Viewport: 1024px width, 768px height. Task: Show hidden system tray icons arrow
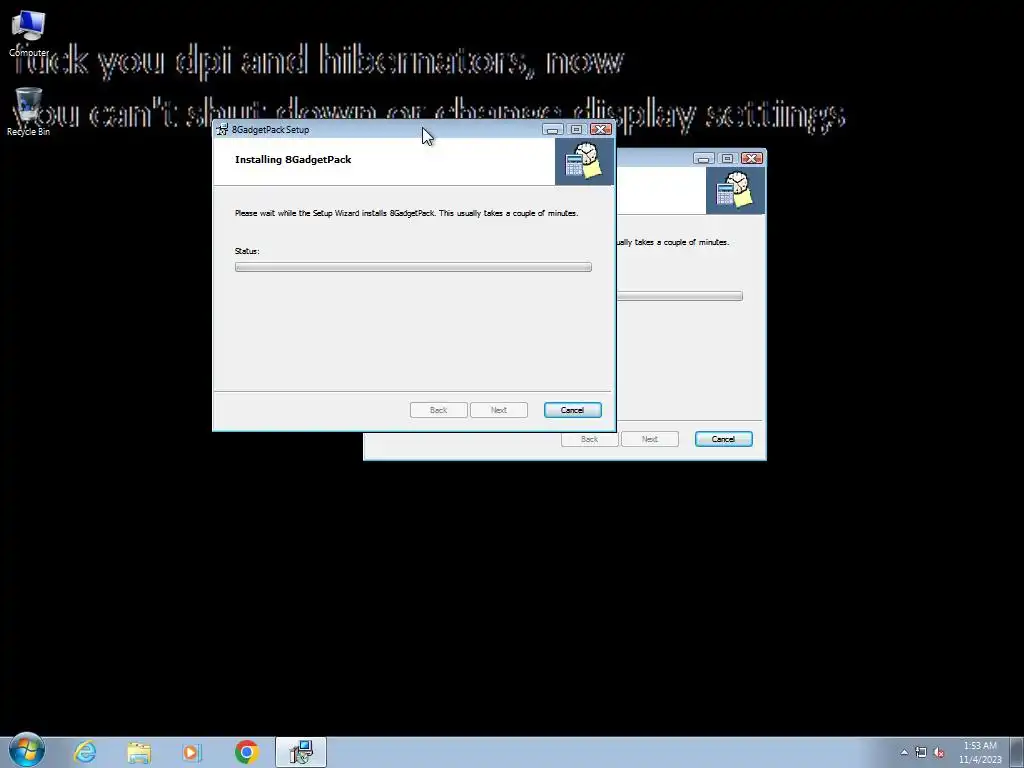pyautogui.click(x=904, y=752)
